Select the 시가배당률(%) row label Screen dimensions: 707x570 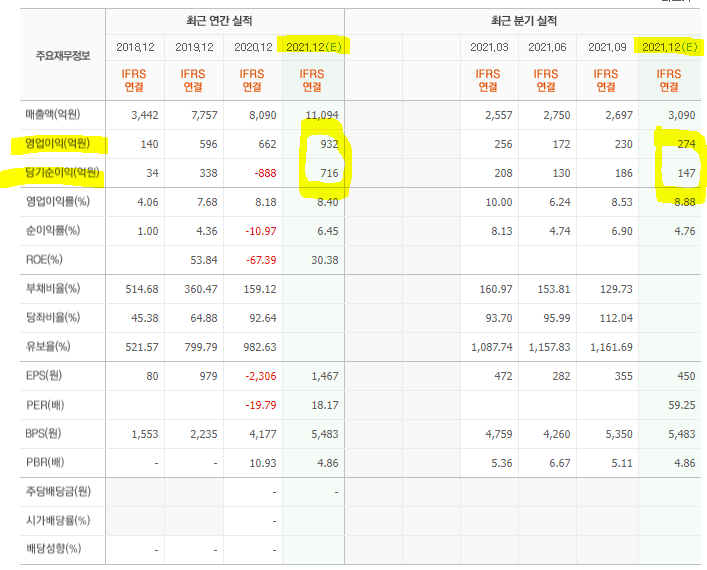pyautogui.click(x=58, y=521)
